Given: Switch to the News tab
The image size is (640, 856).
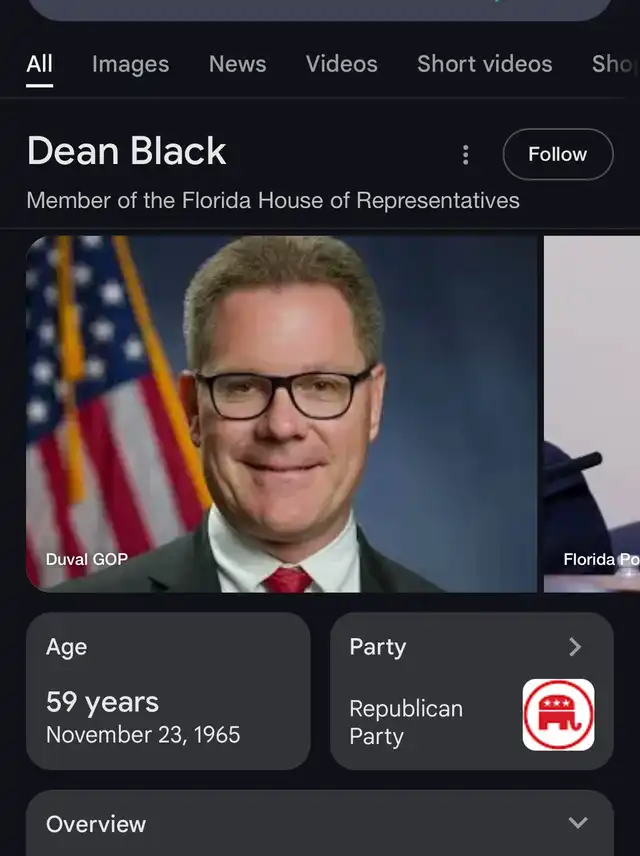Looking at the screenshot, I should click(238, 64).
